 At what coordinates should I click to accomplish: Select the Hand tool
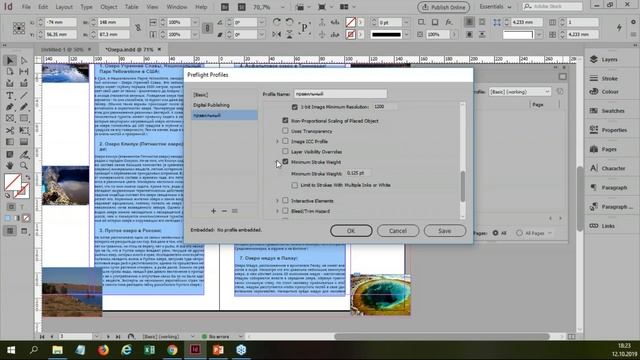(10, 166)
